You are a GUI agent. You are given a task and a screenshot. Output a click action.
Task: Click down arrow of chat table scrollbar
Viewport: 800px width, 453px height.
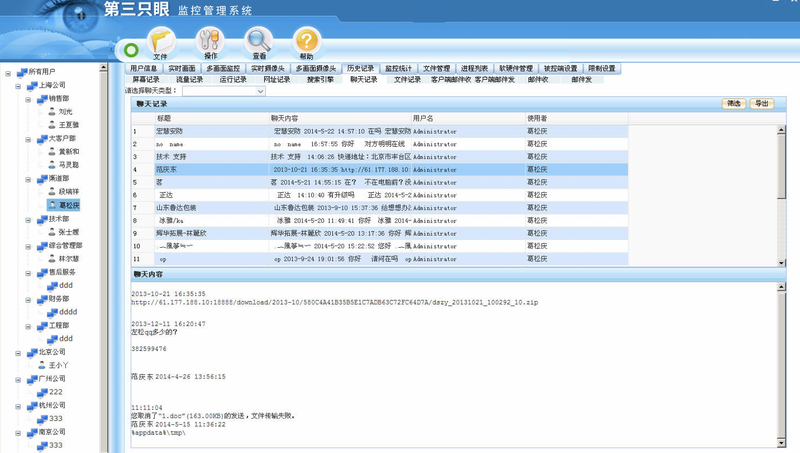781,262
